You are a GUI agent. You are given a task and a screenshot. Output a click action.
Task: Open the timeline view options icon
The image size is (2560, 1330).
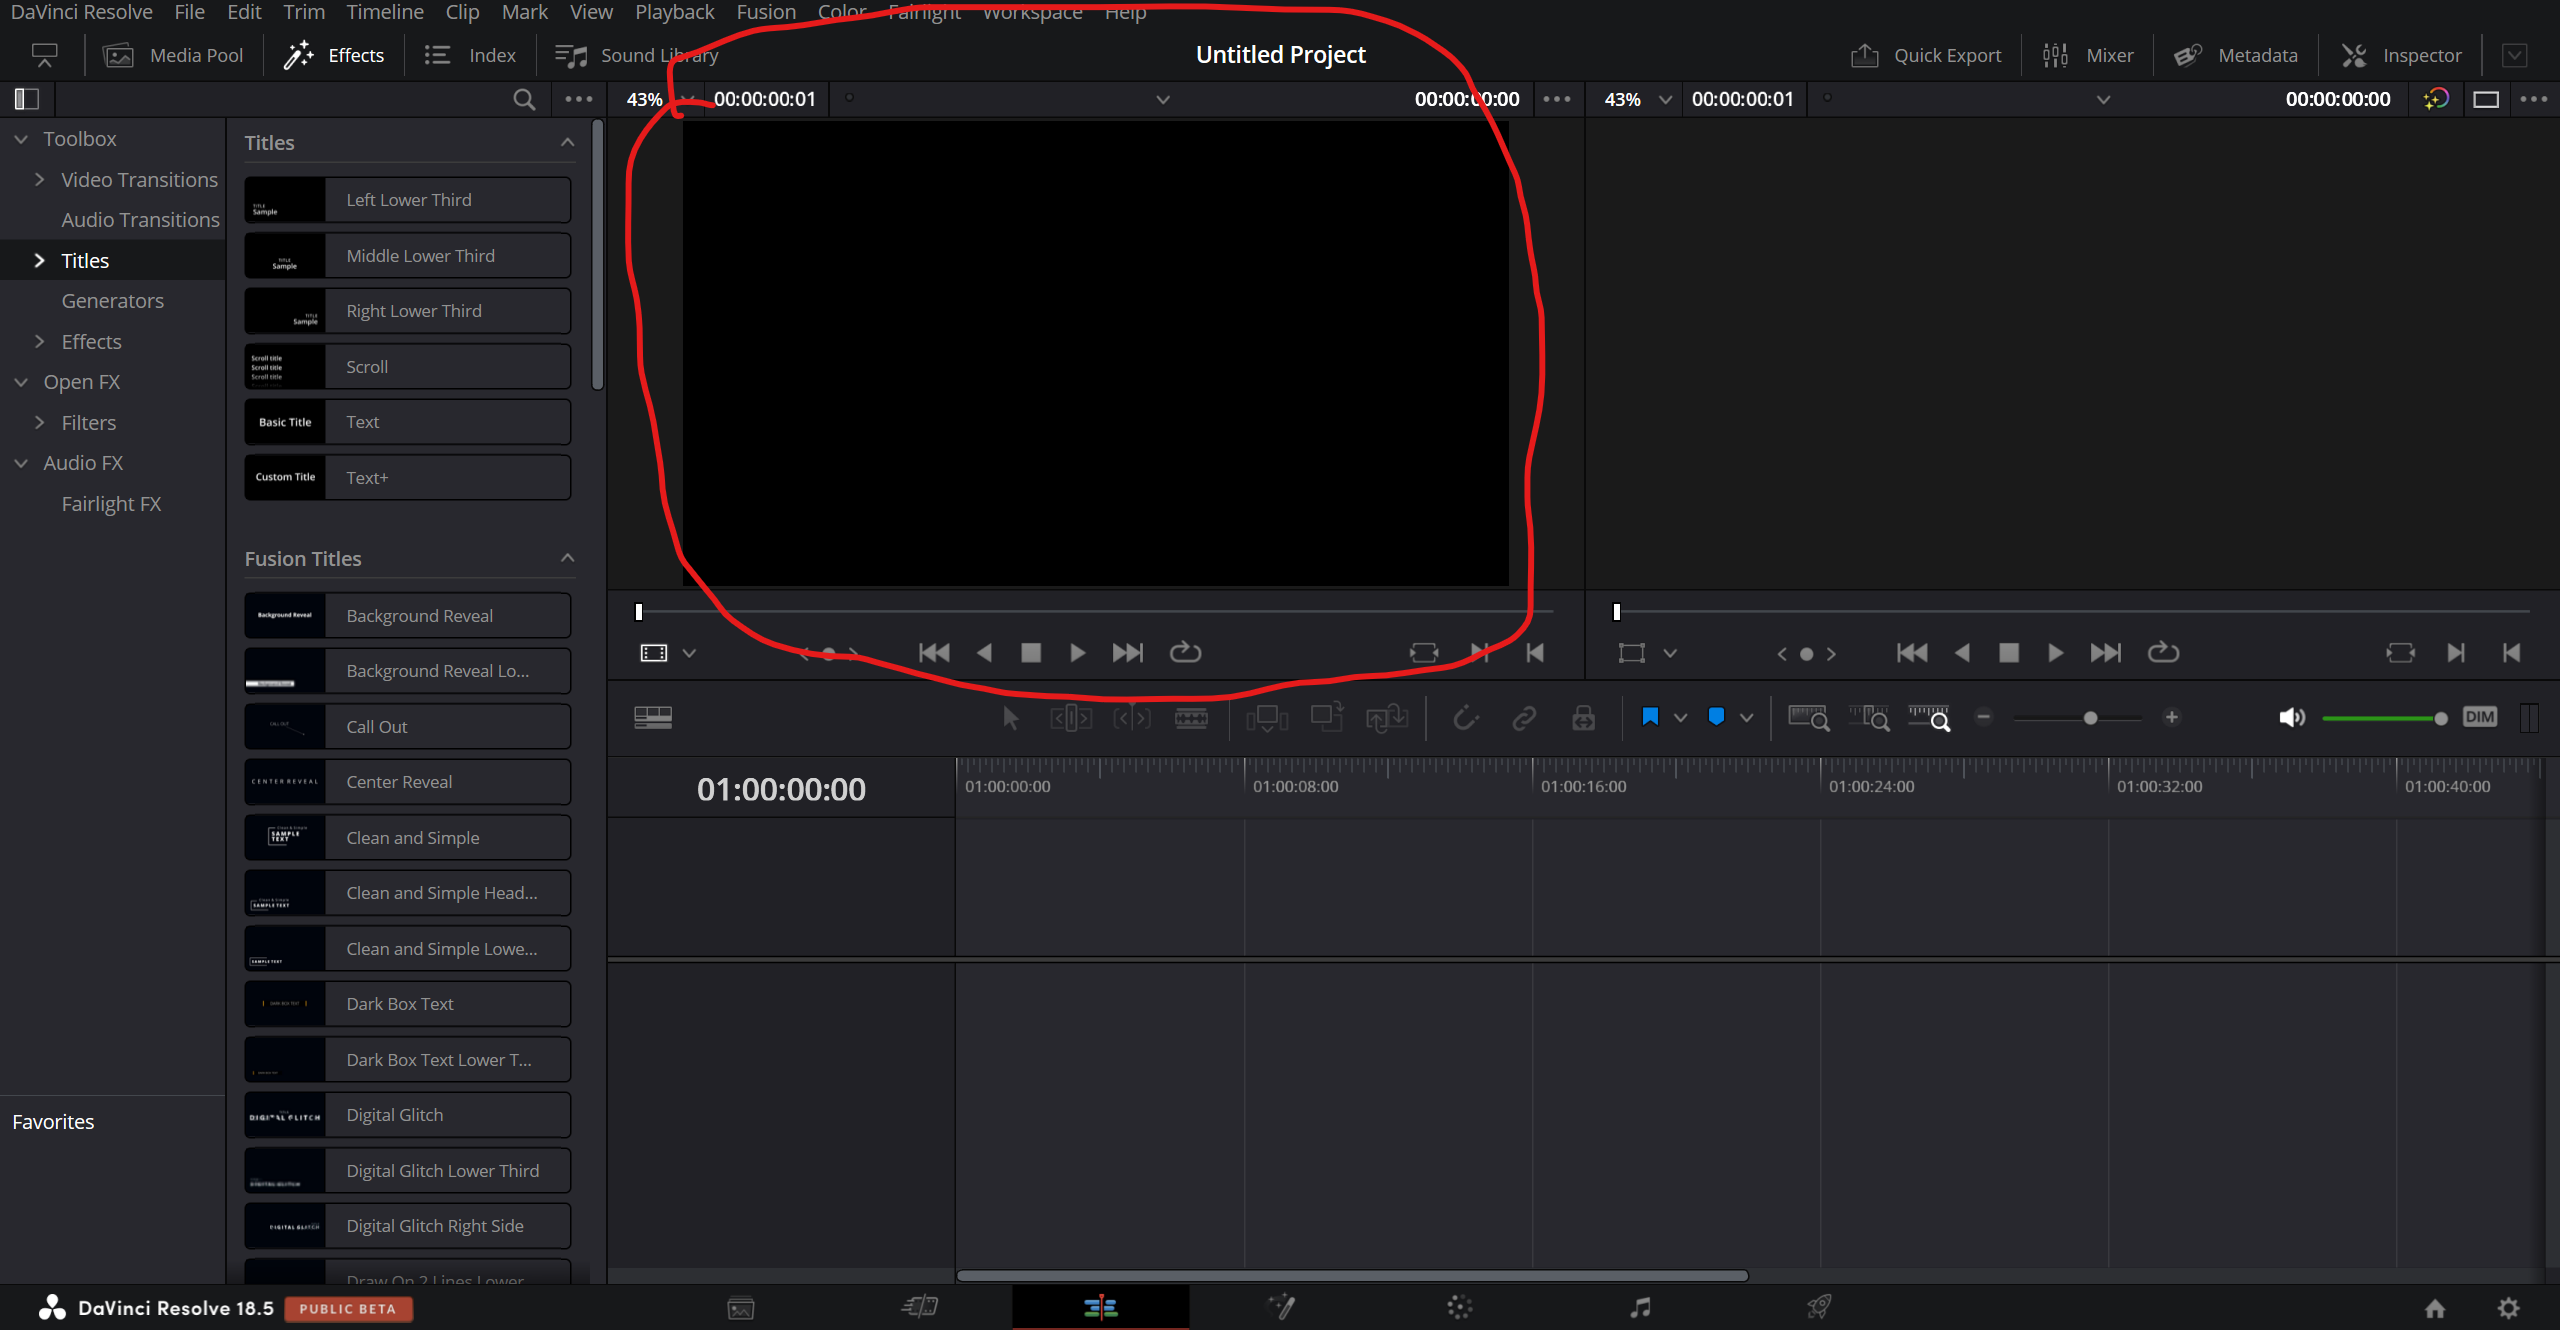tap(653, 717)
